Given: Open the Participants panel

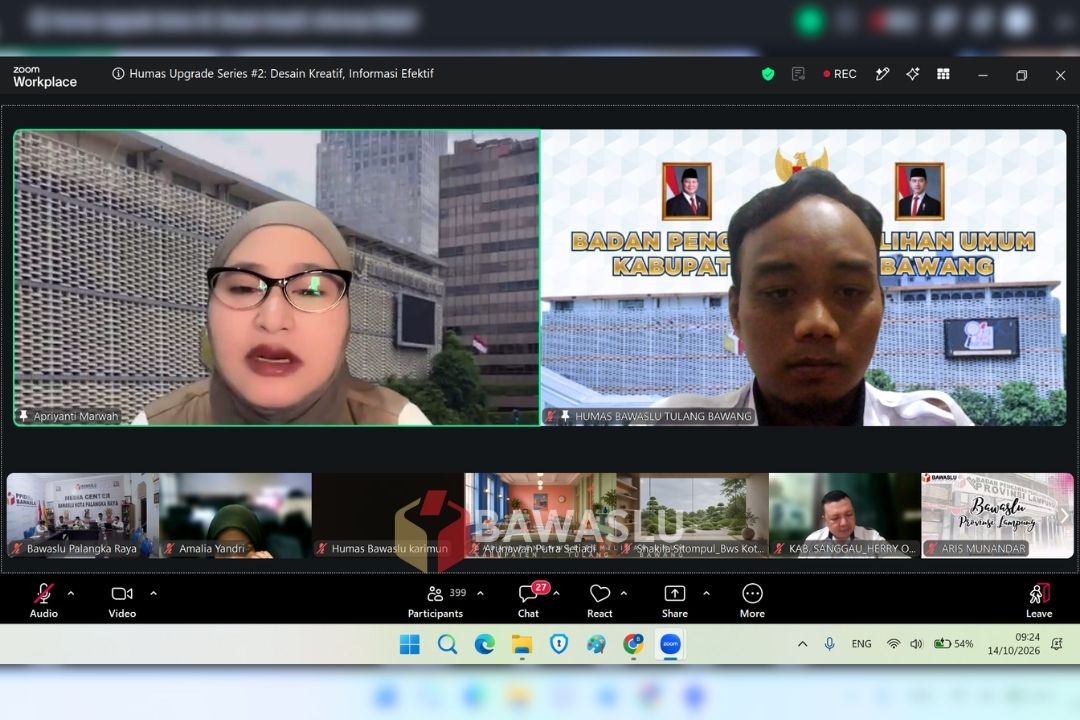Looking at the screenshot, I should click(435, 601).
